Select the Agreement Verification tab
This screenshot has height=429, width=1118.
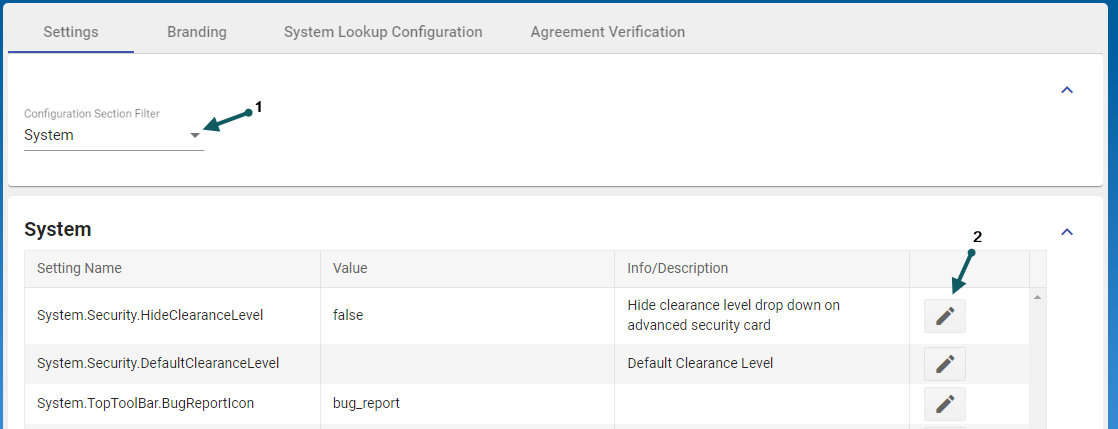click(x=608, y=32)
